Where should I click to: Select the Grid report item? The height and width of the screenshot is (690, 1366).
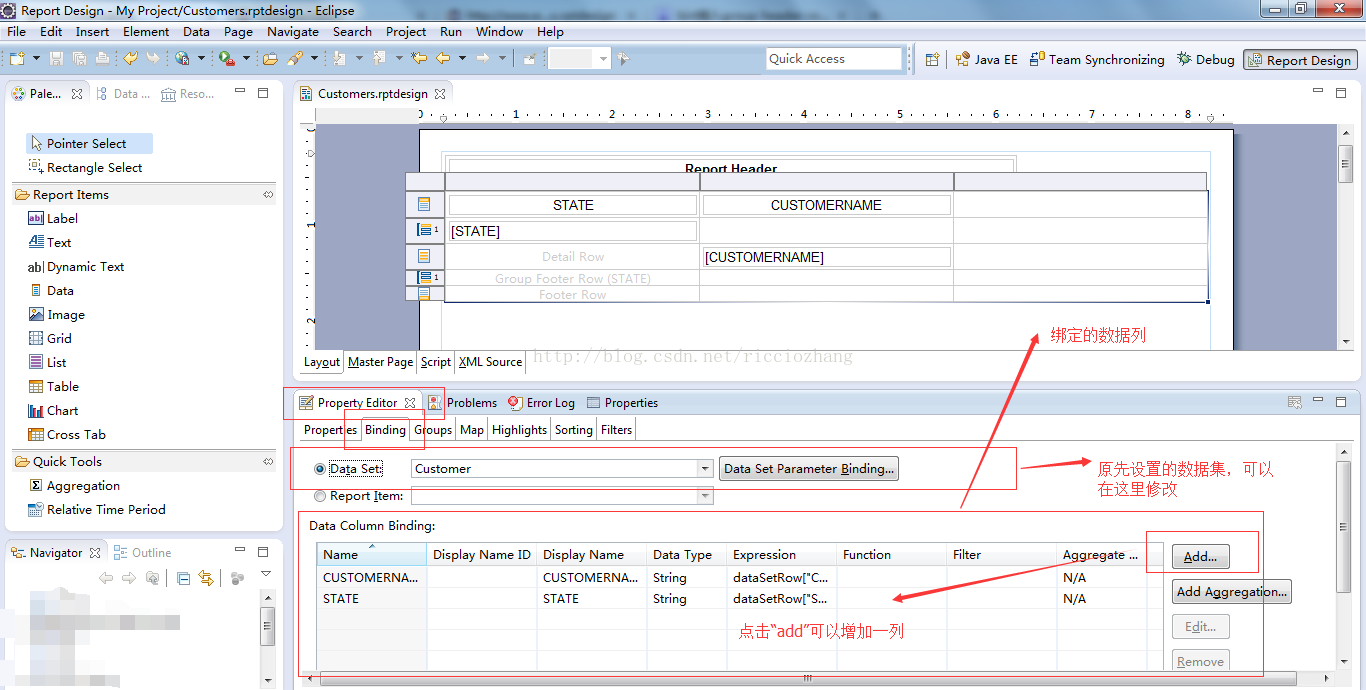[50, 338]
